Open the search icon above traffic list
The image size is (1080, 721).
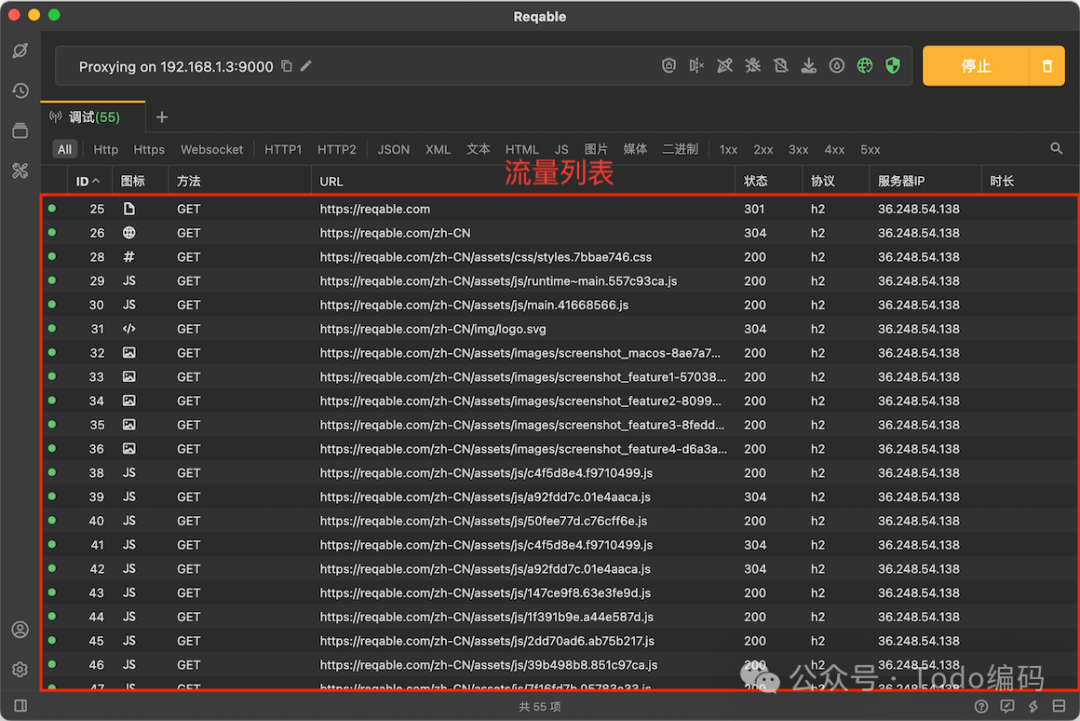coord(1056,149)
